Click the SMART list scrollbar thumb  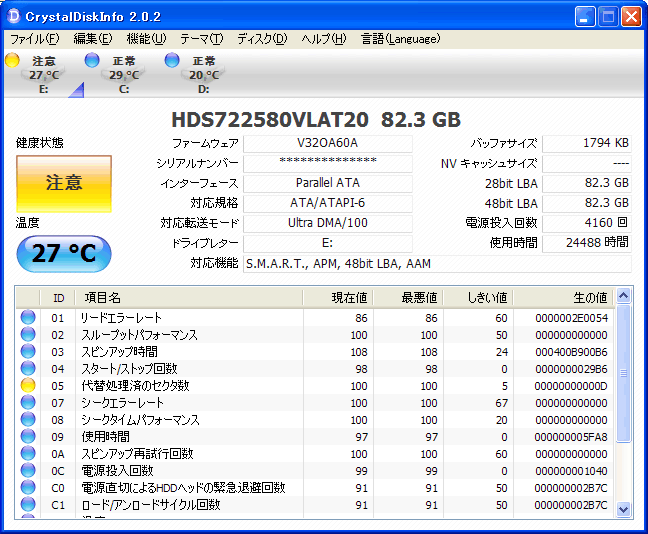pos(623,373)
